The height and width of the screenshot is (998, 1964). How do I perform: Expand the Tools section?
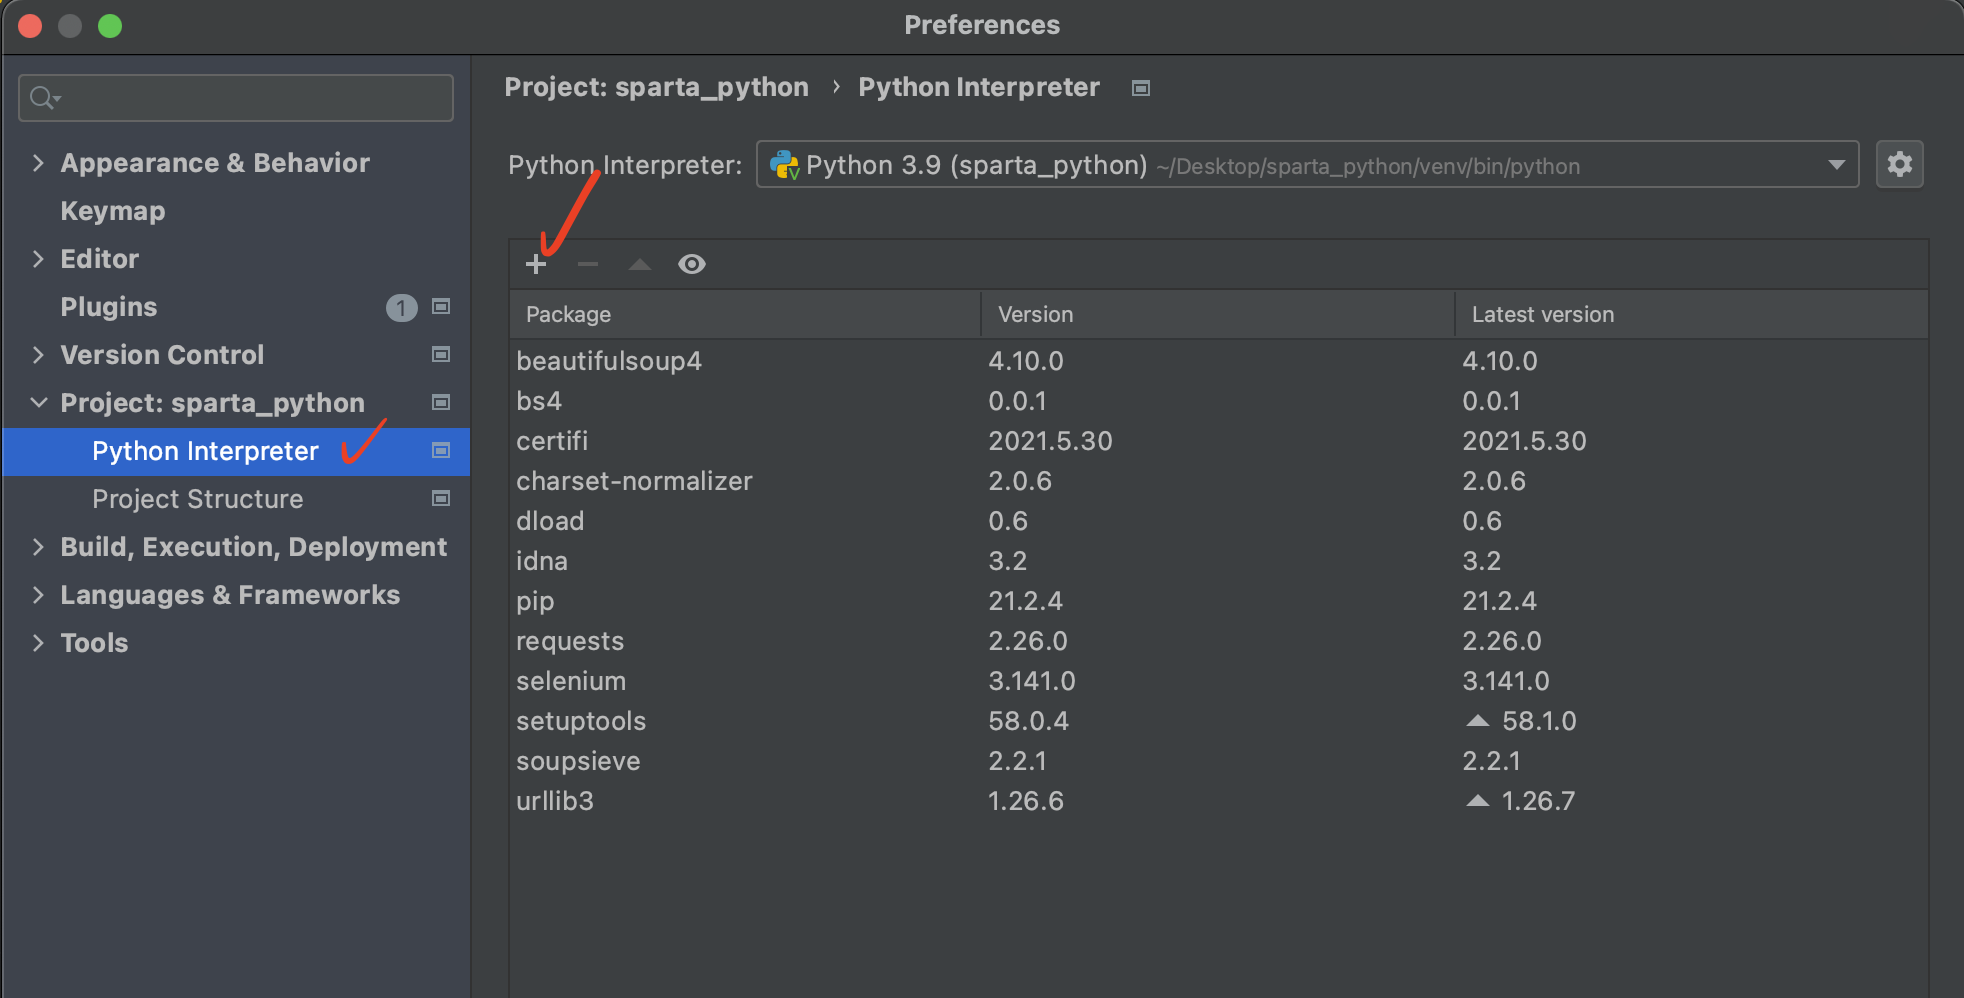pyautogui.click(x=38, y=643)
